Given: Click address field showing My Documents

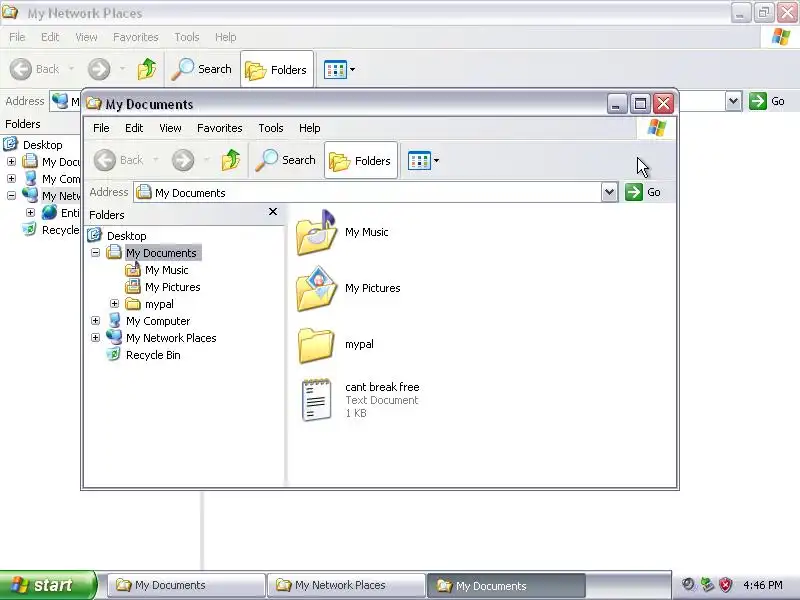Looking at the screenshot, I should 368,192.
